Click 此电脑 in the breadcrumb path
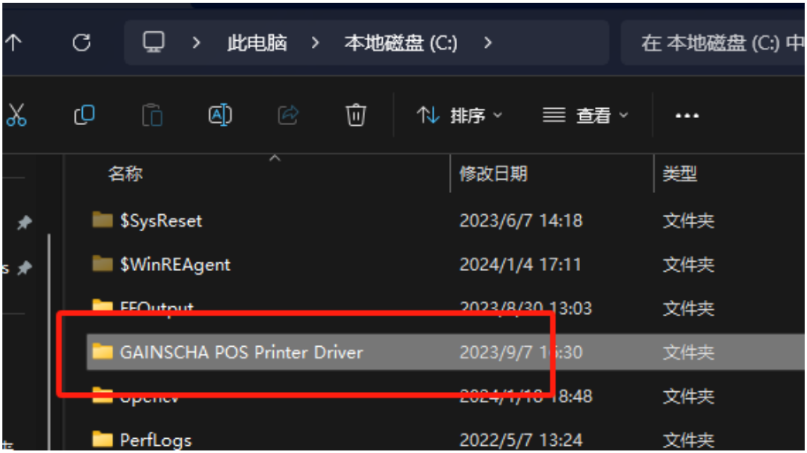 pos(257,43)
